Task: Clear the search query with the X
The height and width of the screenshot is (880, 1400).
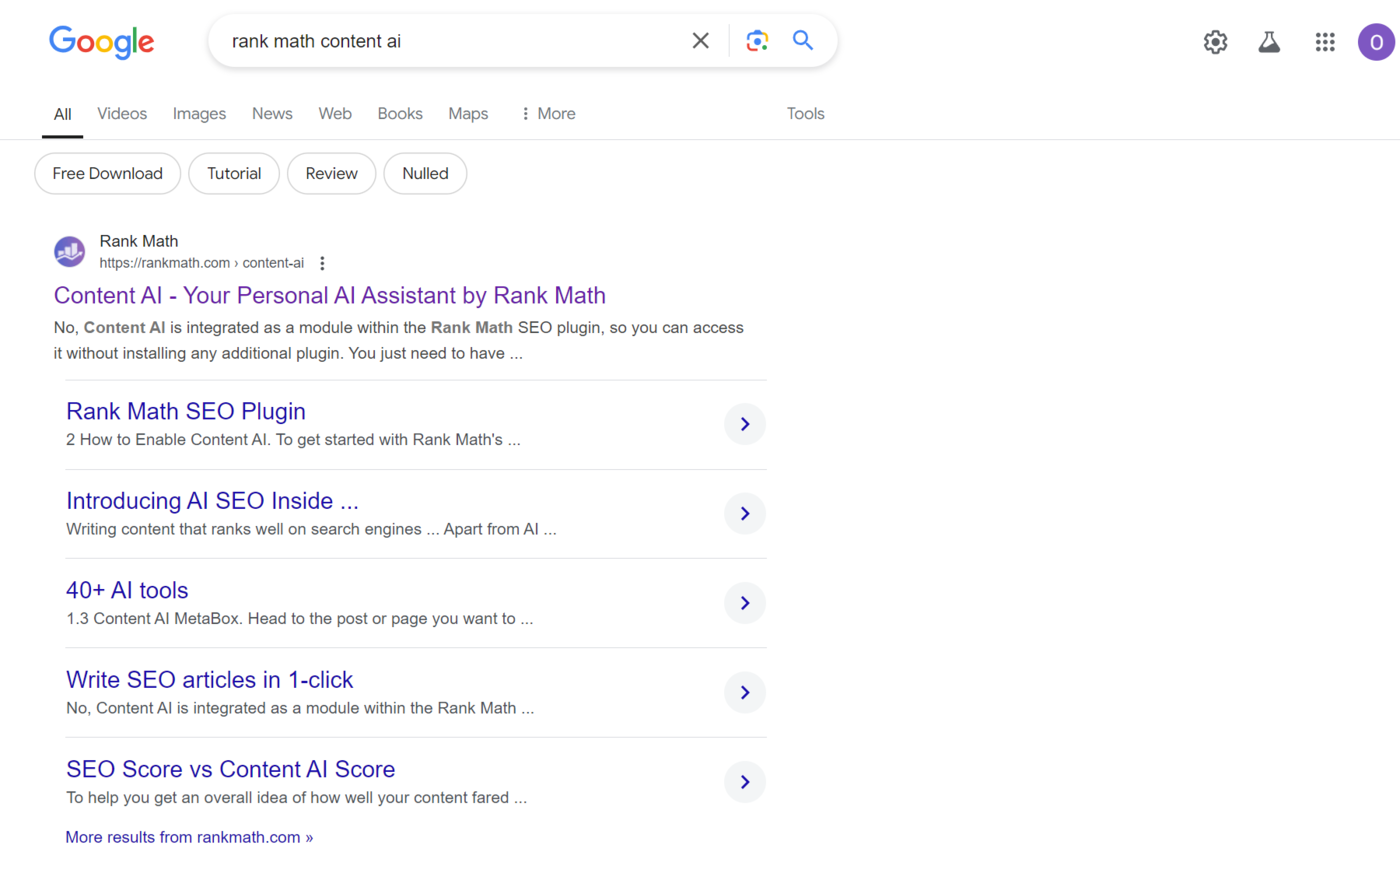Action: (x=700, y=40)
